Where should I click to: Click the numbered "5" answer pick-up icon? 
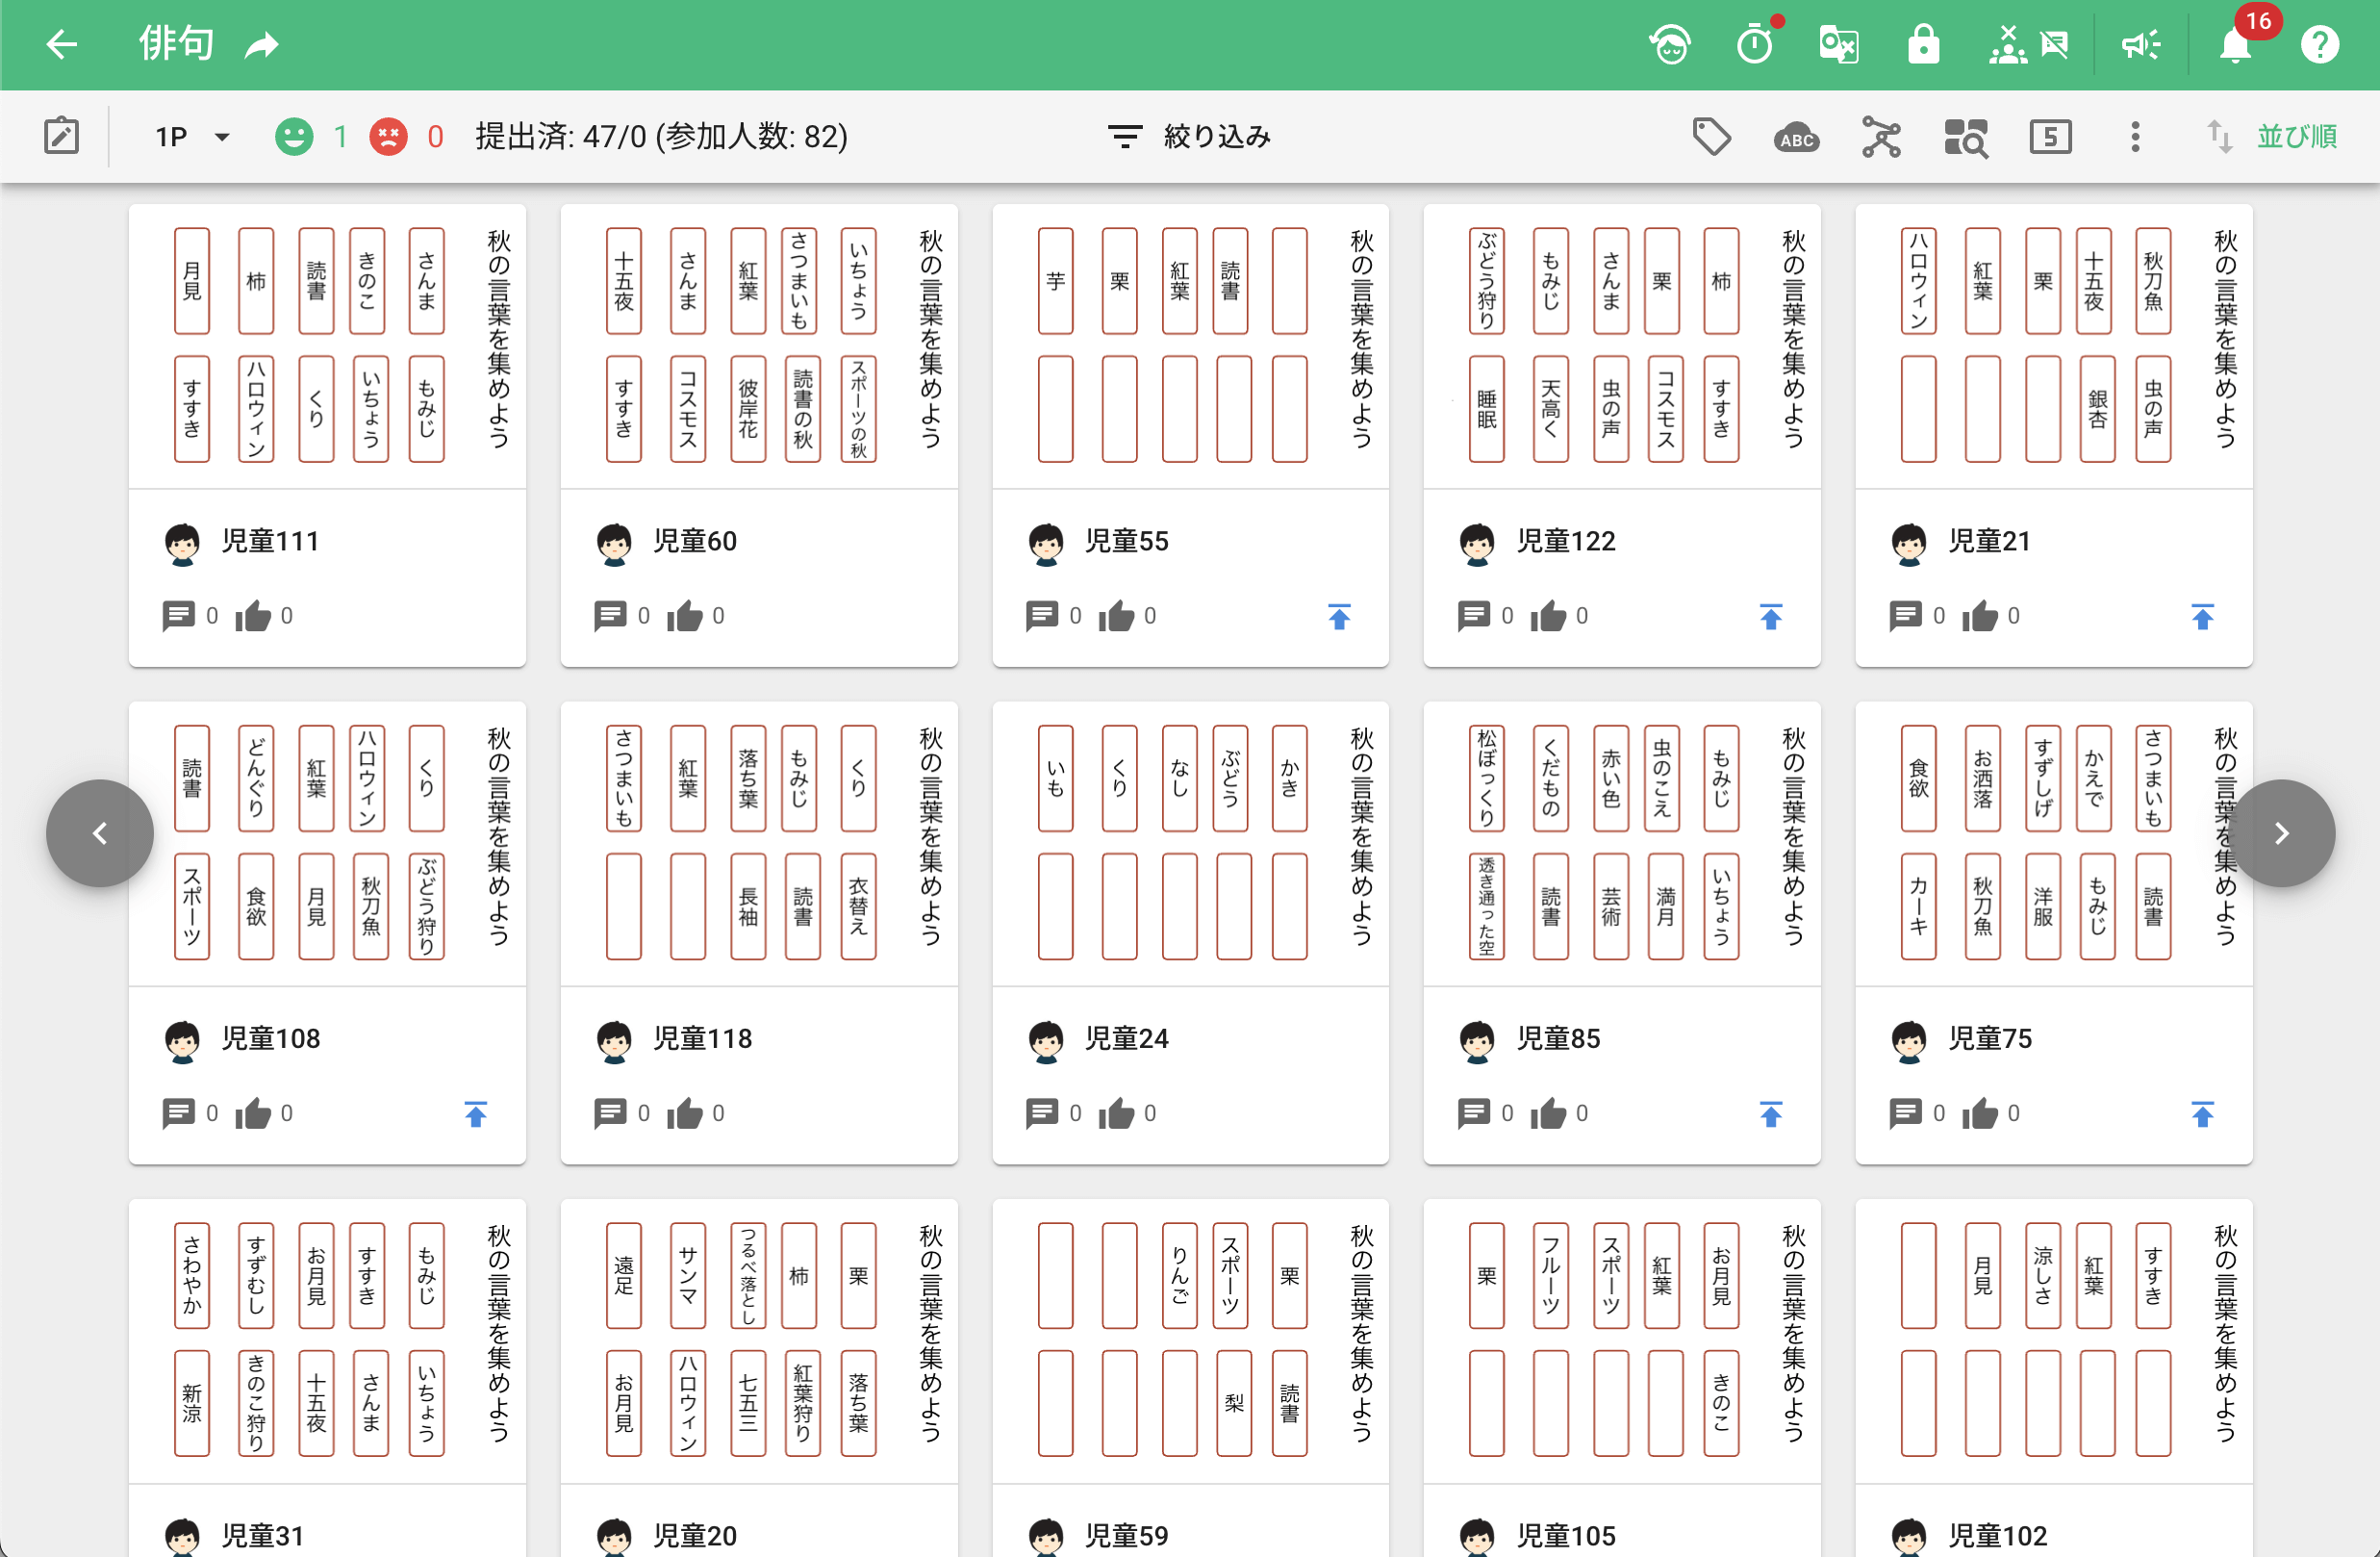(2051, 136)
